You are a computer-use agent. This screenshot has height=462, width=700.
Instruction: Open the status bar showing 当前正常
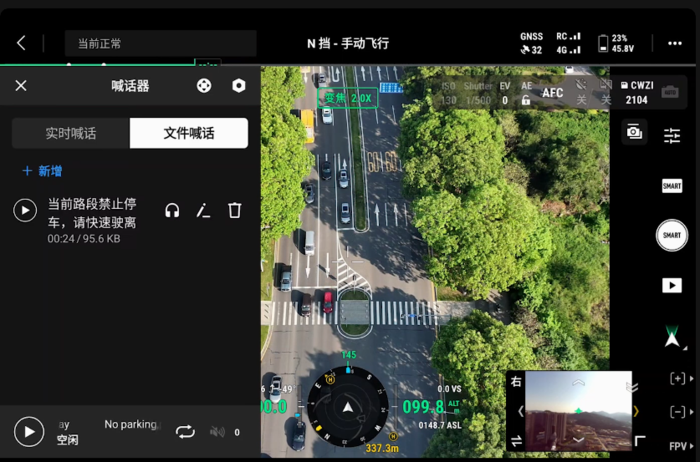(161, 43)
